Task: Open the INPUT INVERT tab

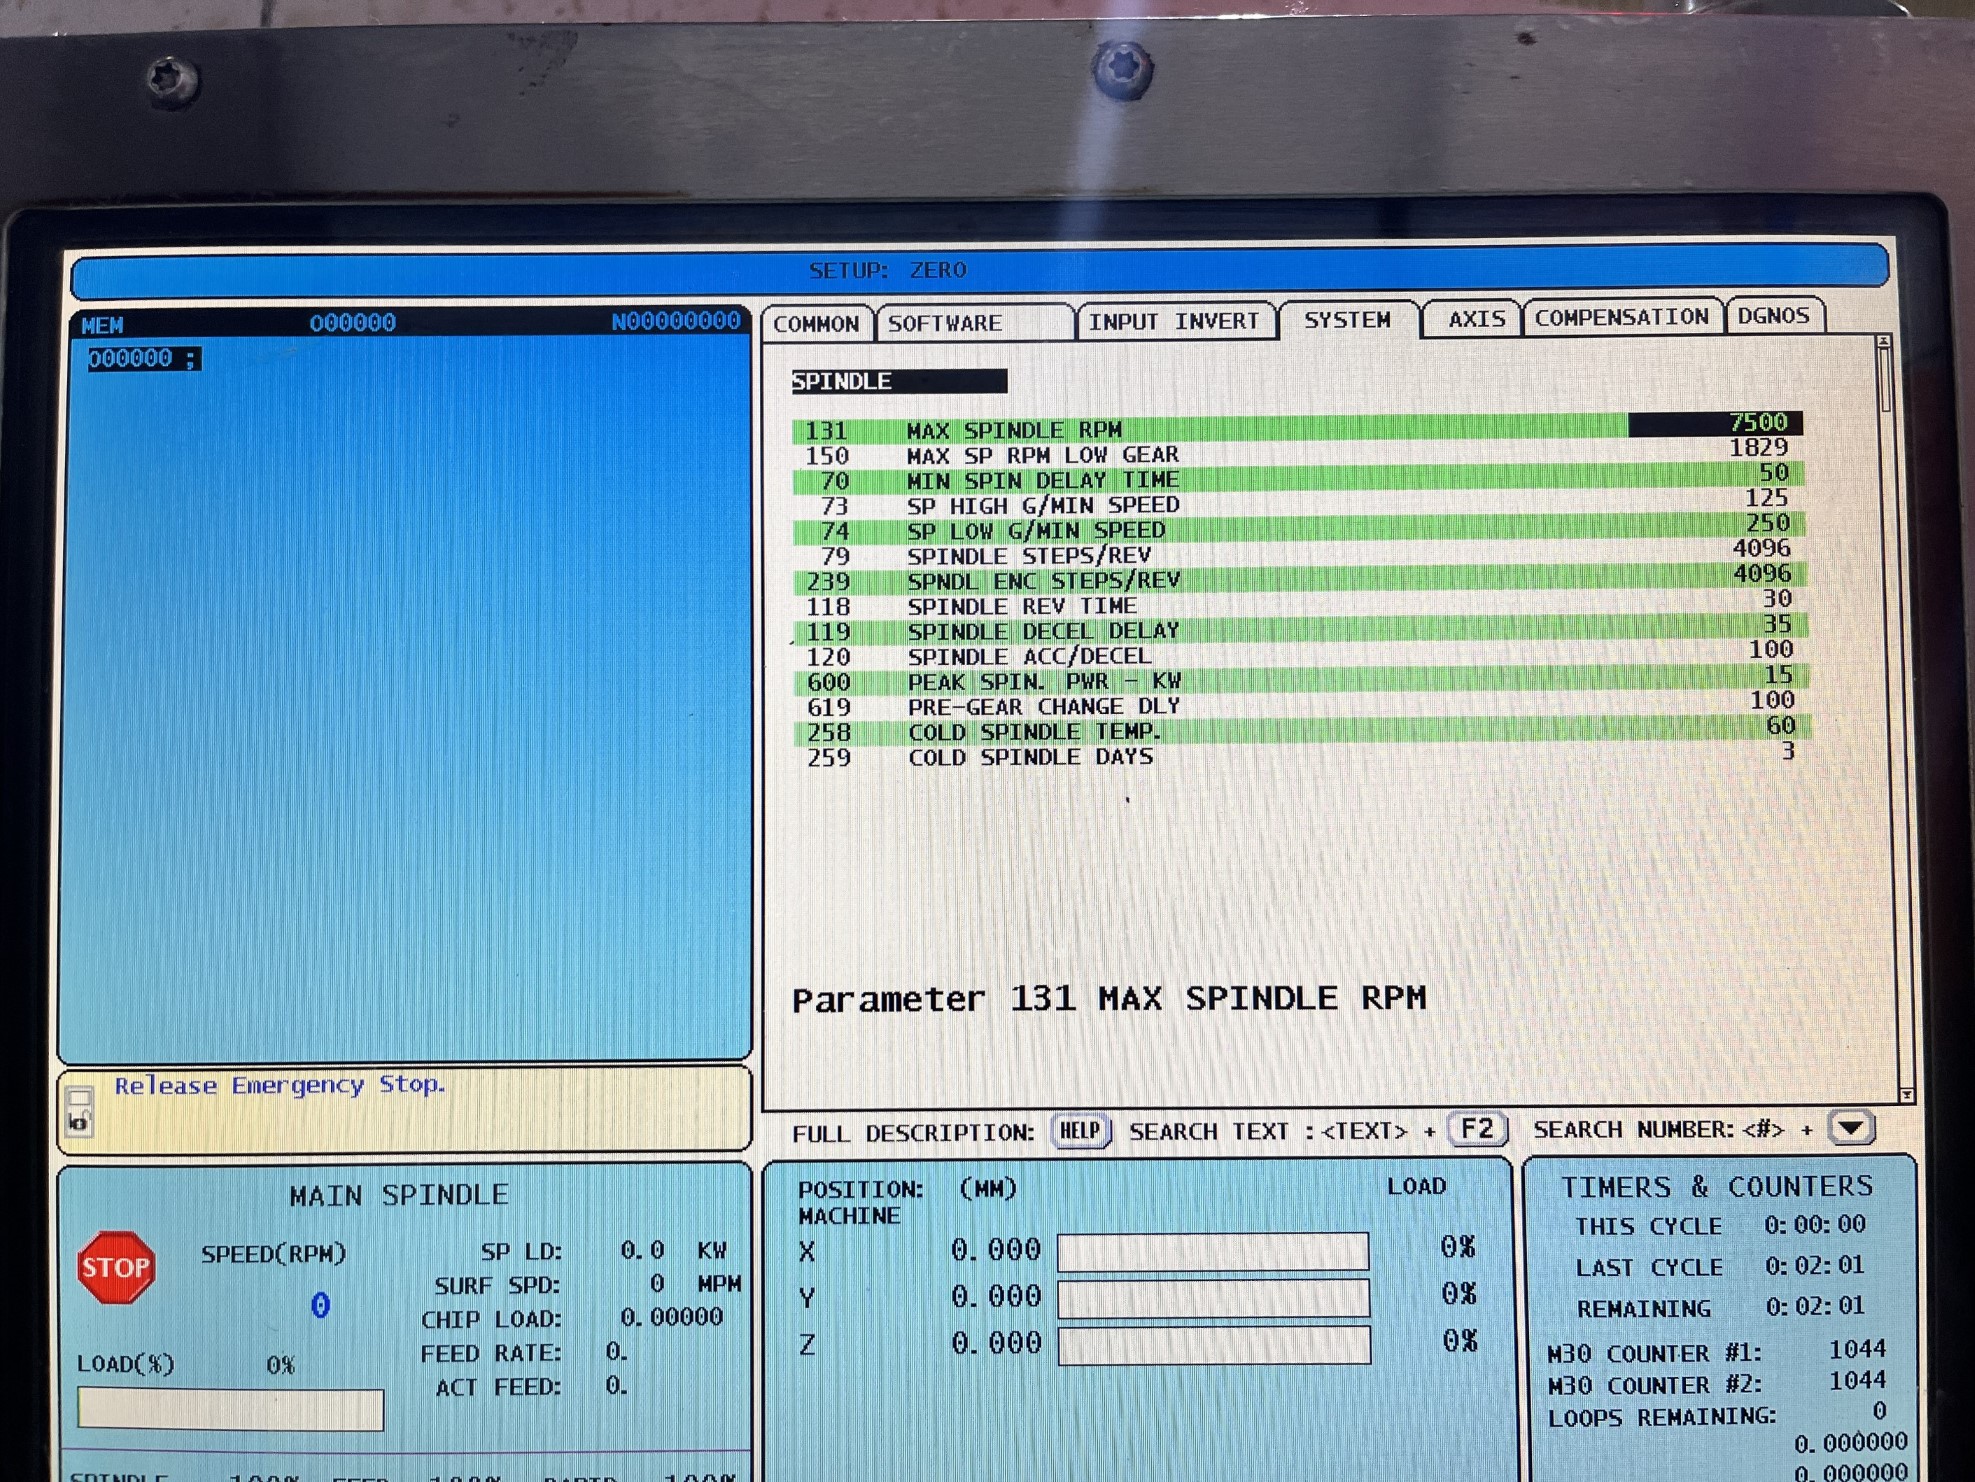Action: [x=1173, y=321]
